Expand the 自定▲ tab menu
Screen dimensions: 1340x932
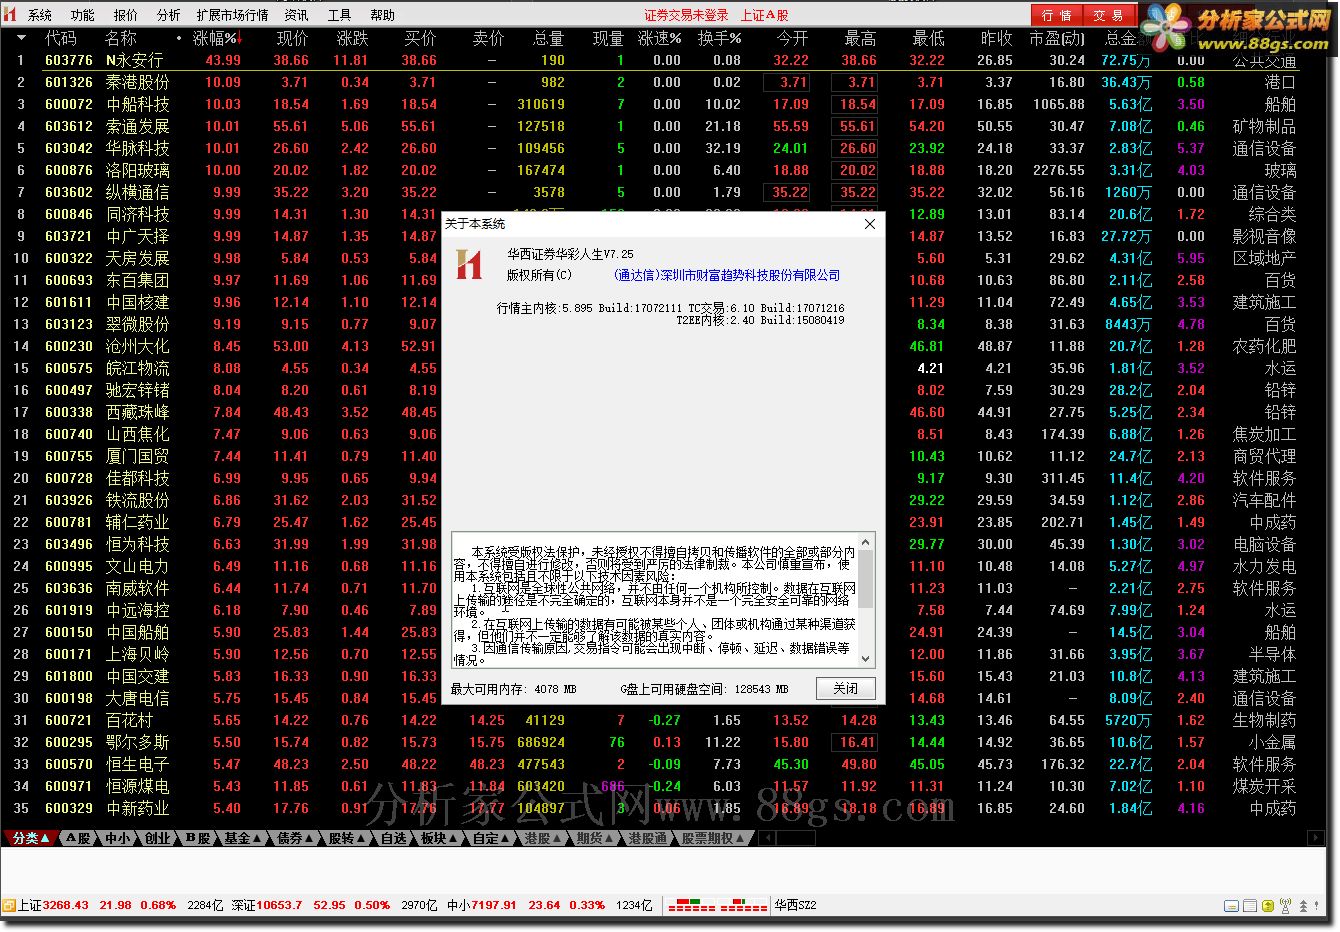[x=491, y=838]
